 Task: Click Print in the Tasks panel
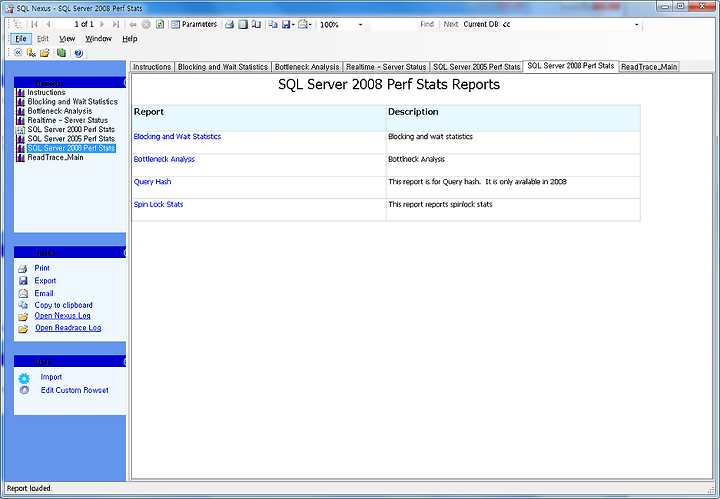coord(42,268)
